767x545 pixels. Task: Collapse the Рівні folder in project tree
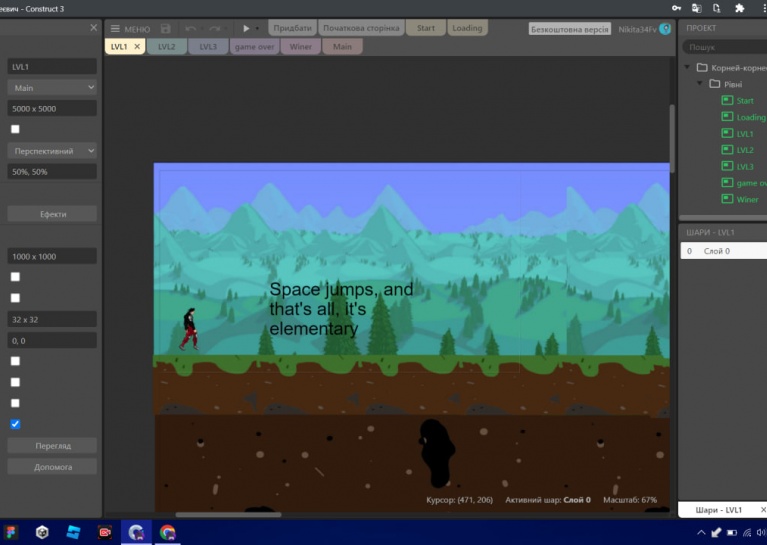click(x=701, y=84)
